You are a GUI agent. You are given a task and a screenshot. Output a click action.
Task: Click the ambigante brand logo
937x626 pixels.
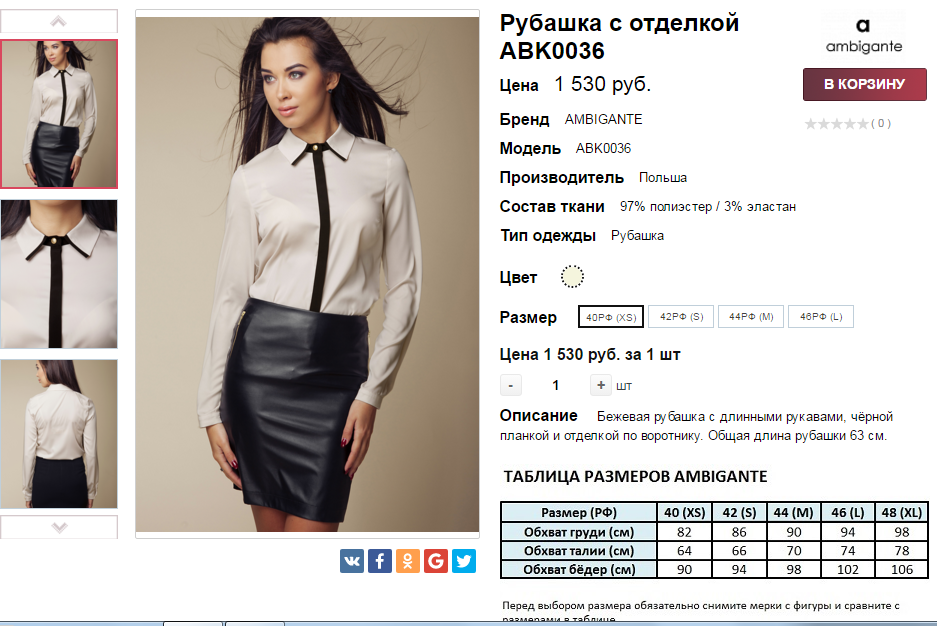[863, 35]
